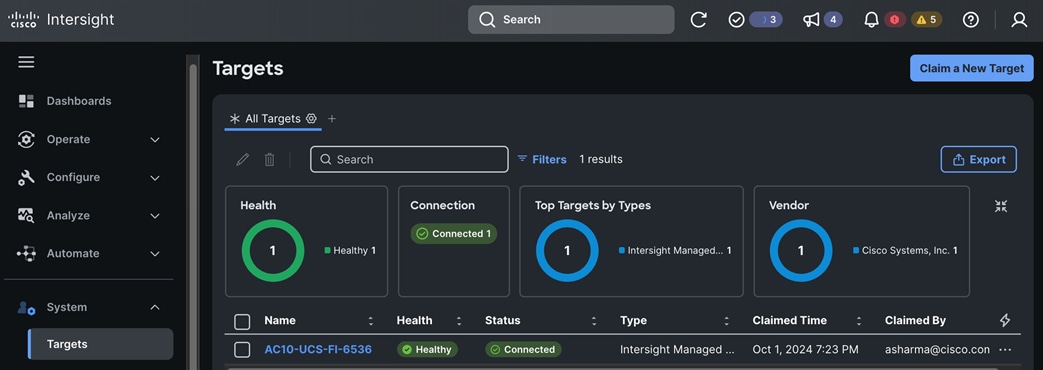
Task: Click the Claimed By column header
Action: [915, 320]
